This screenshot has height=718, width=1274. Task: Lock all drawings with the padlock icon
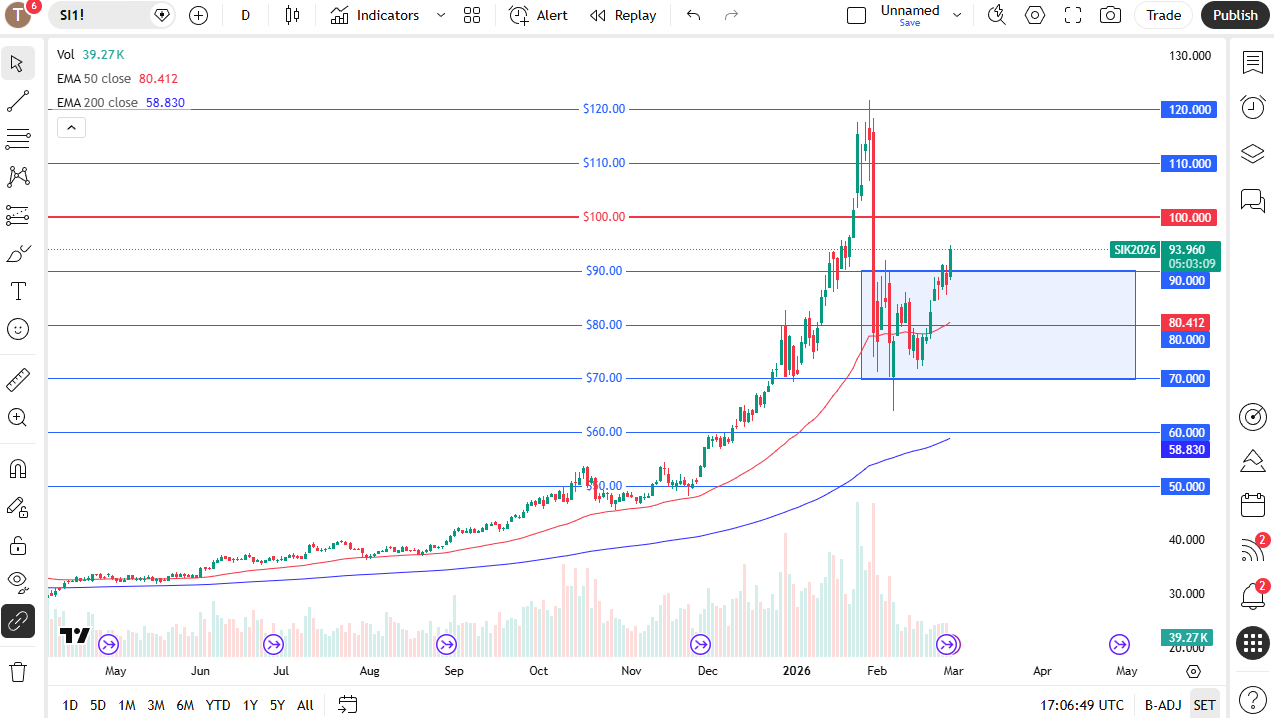[17, 545]
